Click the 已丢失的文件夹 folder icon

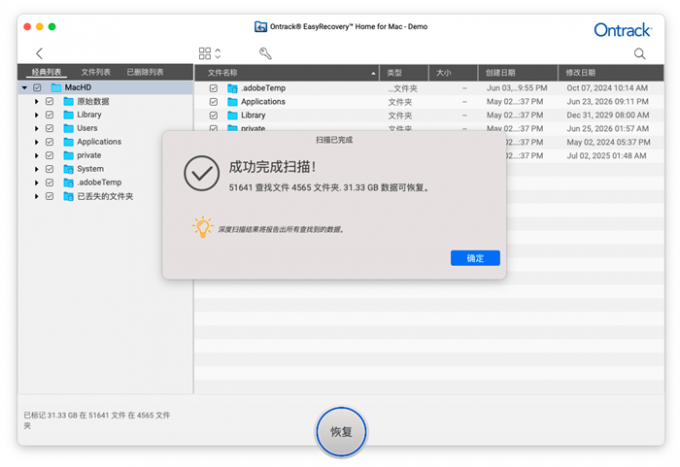pyautogui.click(x=69, y=196)
